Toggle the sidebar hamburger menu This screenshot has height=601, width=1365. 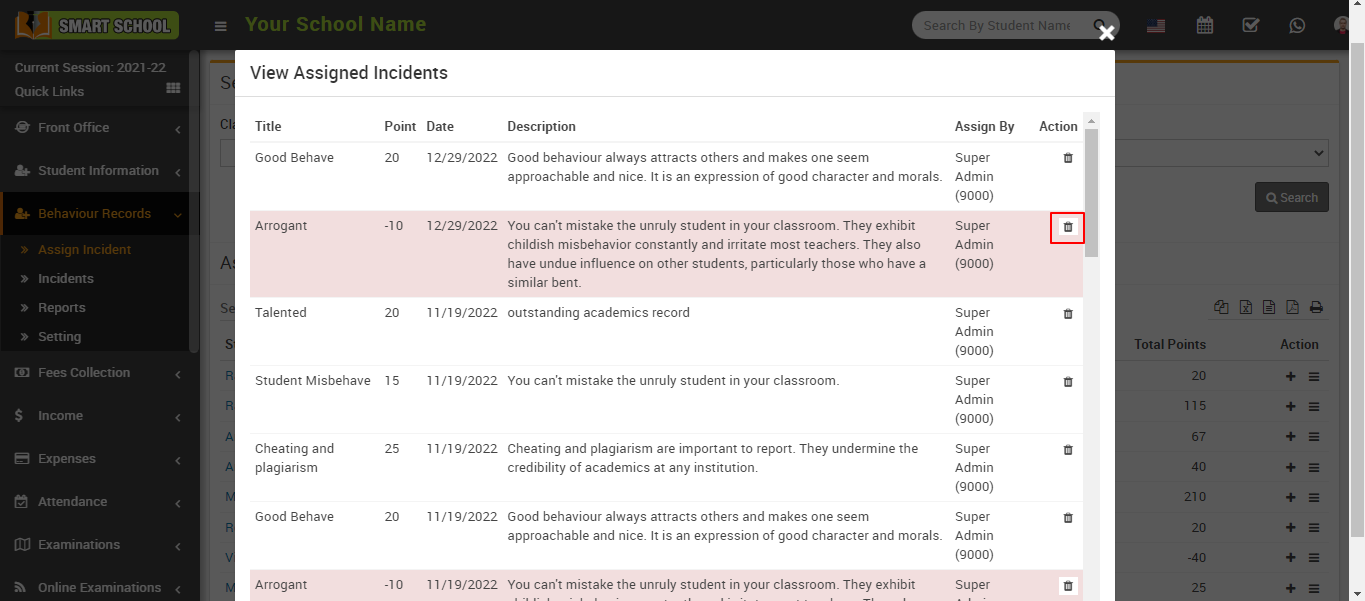(221, 26)
